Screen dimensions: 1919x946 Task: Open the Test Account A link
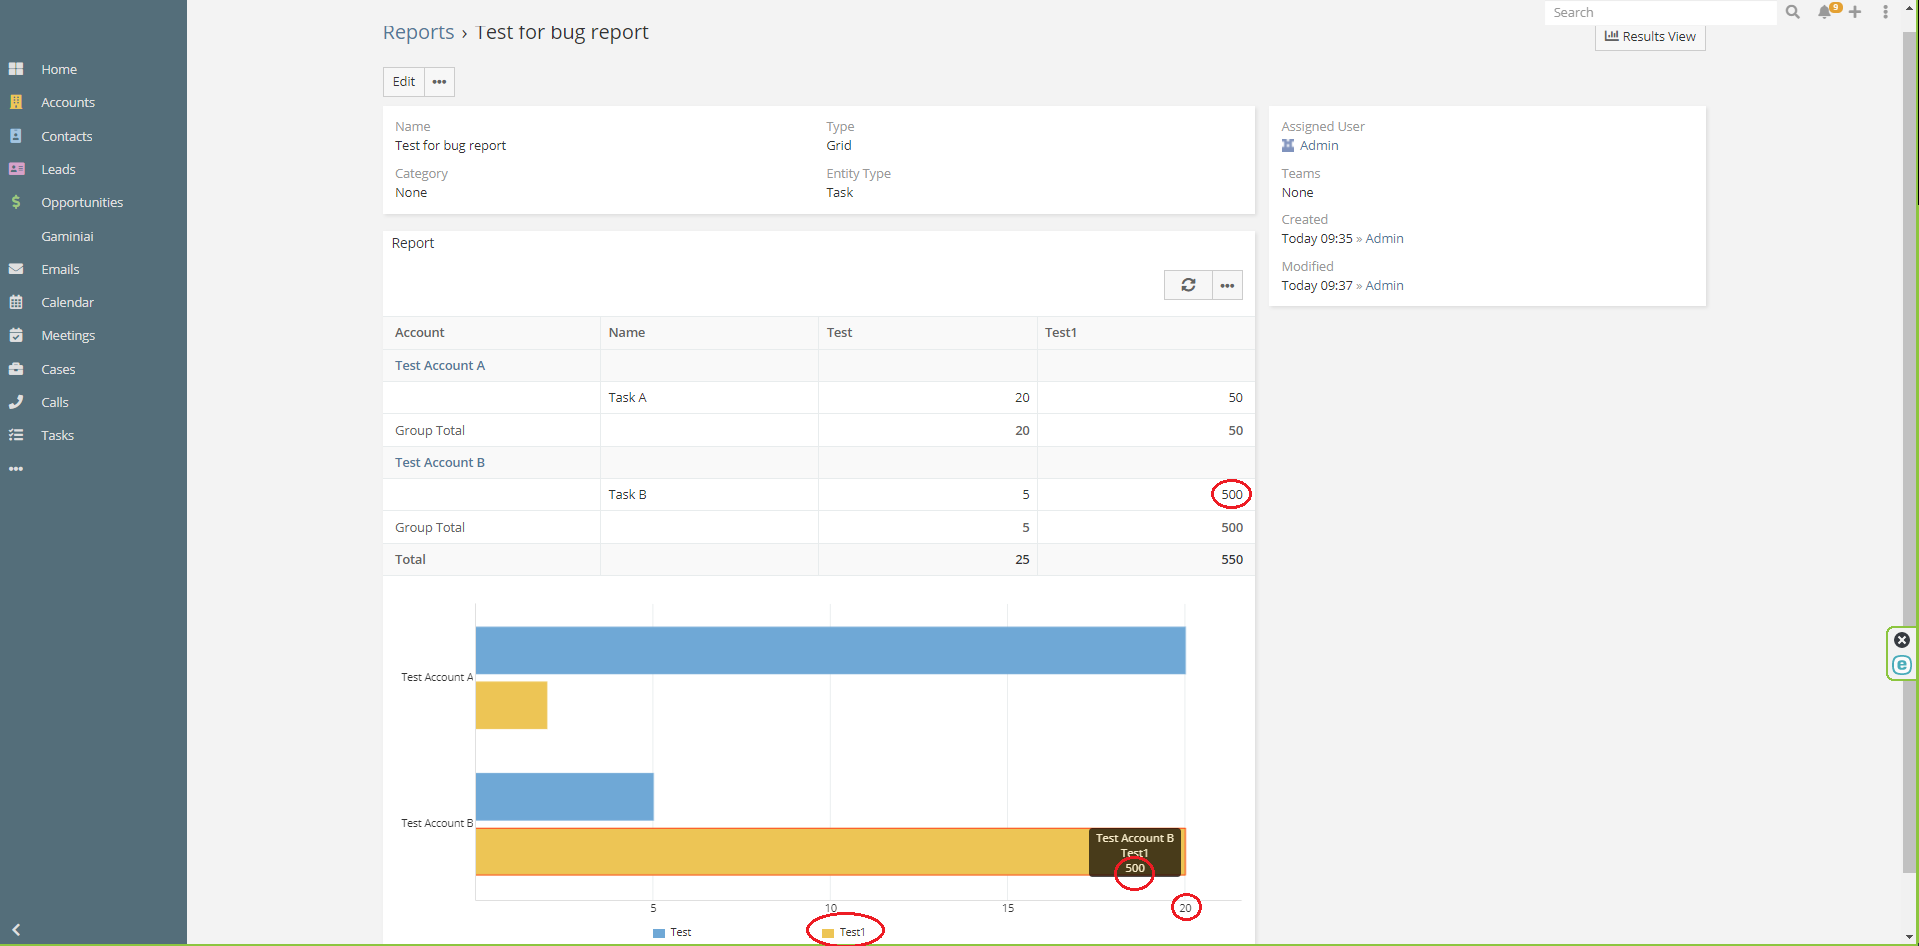[x=440, y=365]
